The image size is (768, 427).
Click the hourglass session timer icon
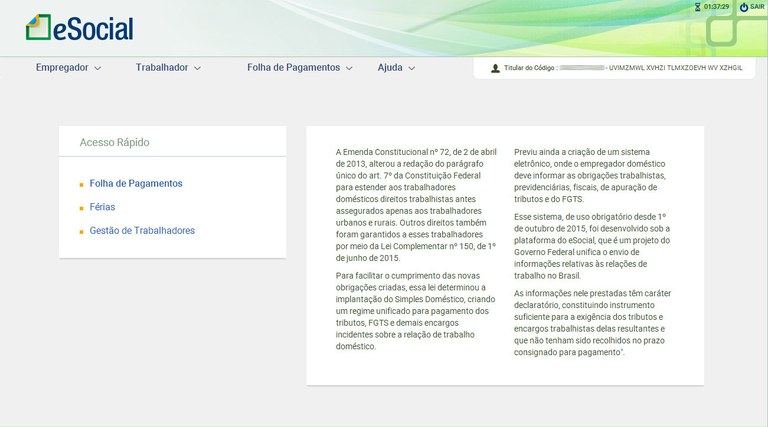pyautogui.click(x=697, y=7)
